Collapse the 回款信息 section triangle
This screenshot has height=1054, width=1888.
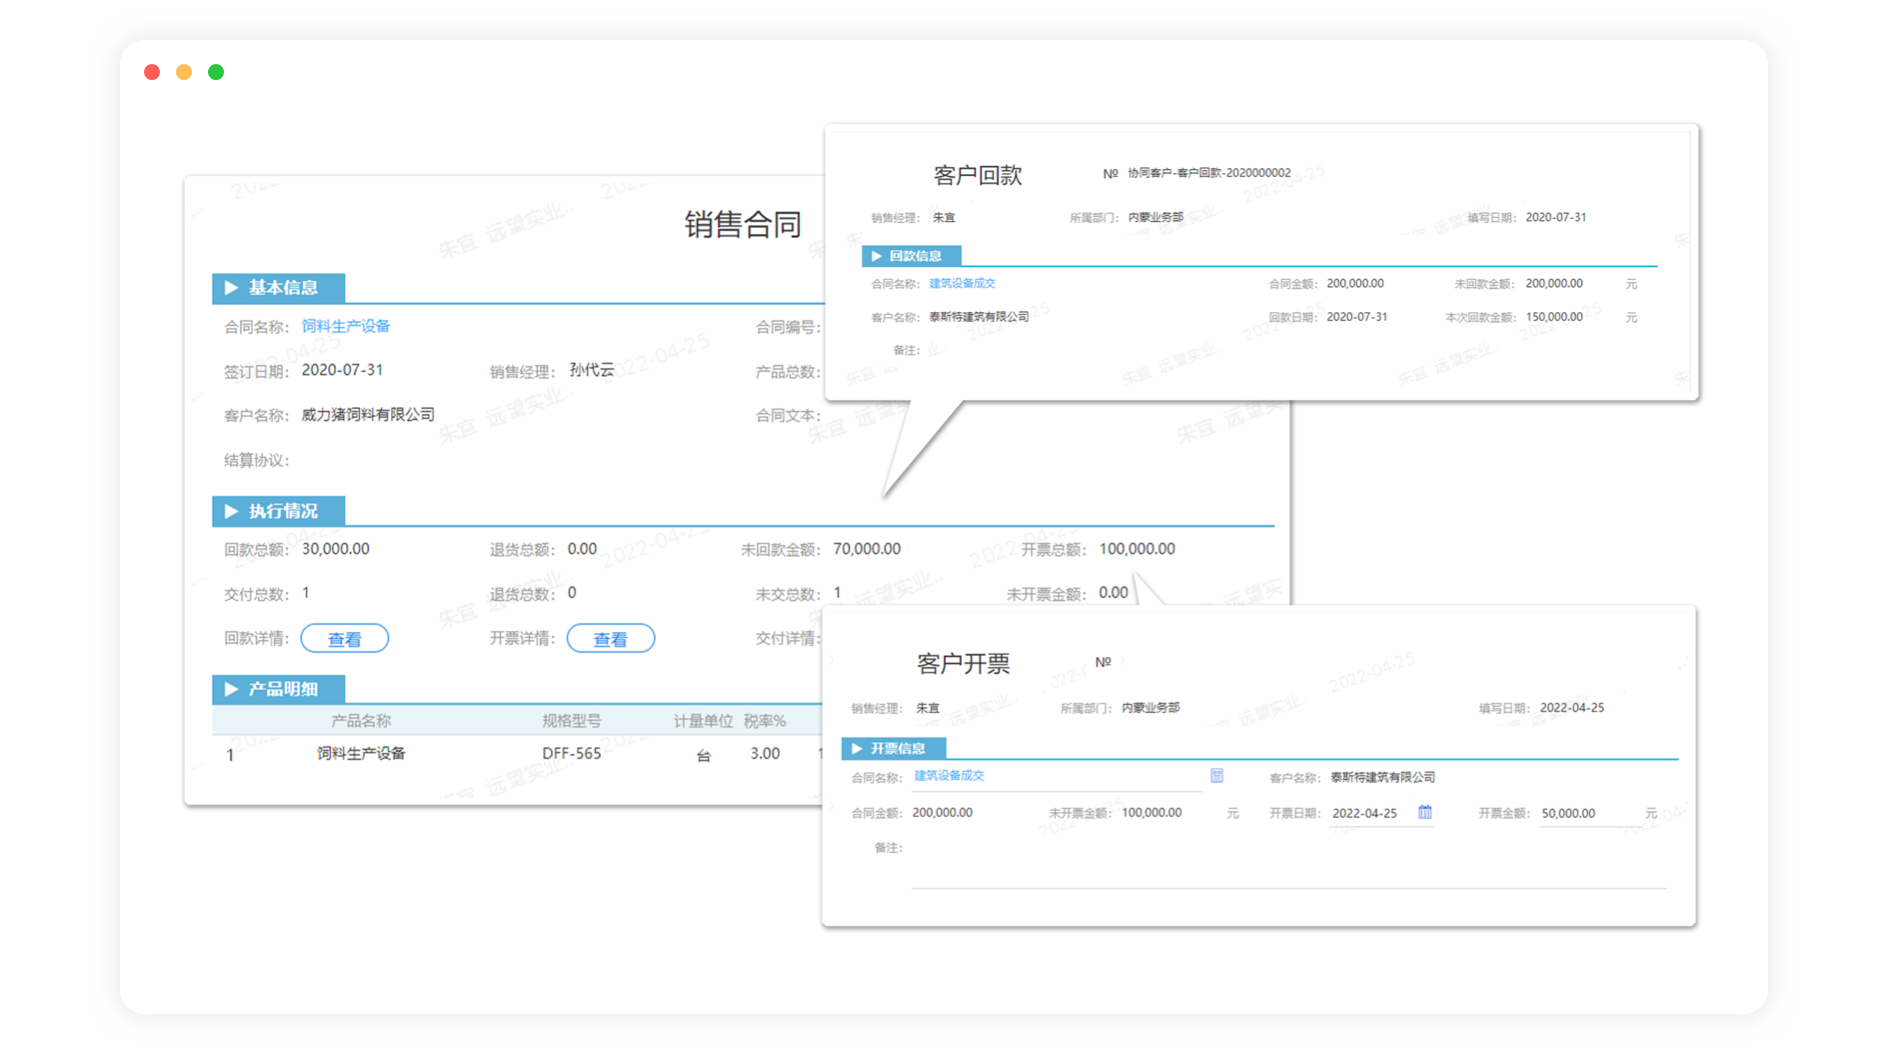pyautogui.click(x=877, y=256)
